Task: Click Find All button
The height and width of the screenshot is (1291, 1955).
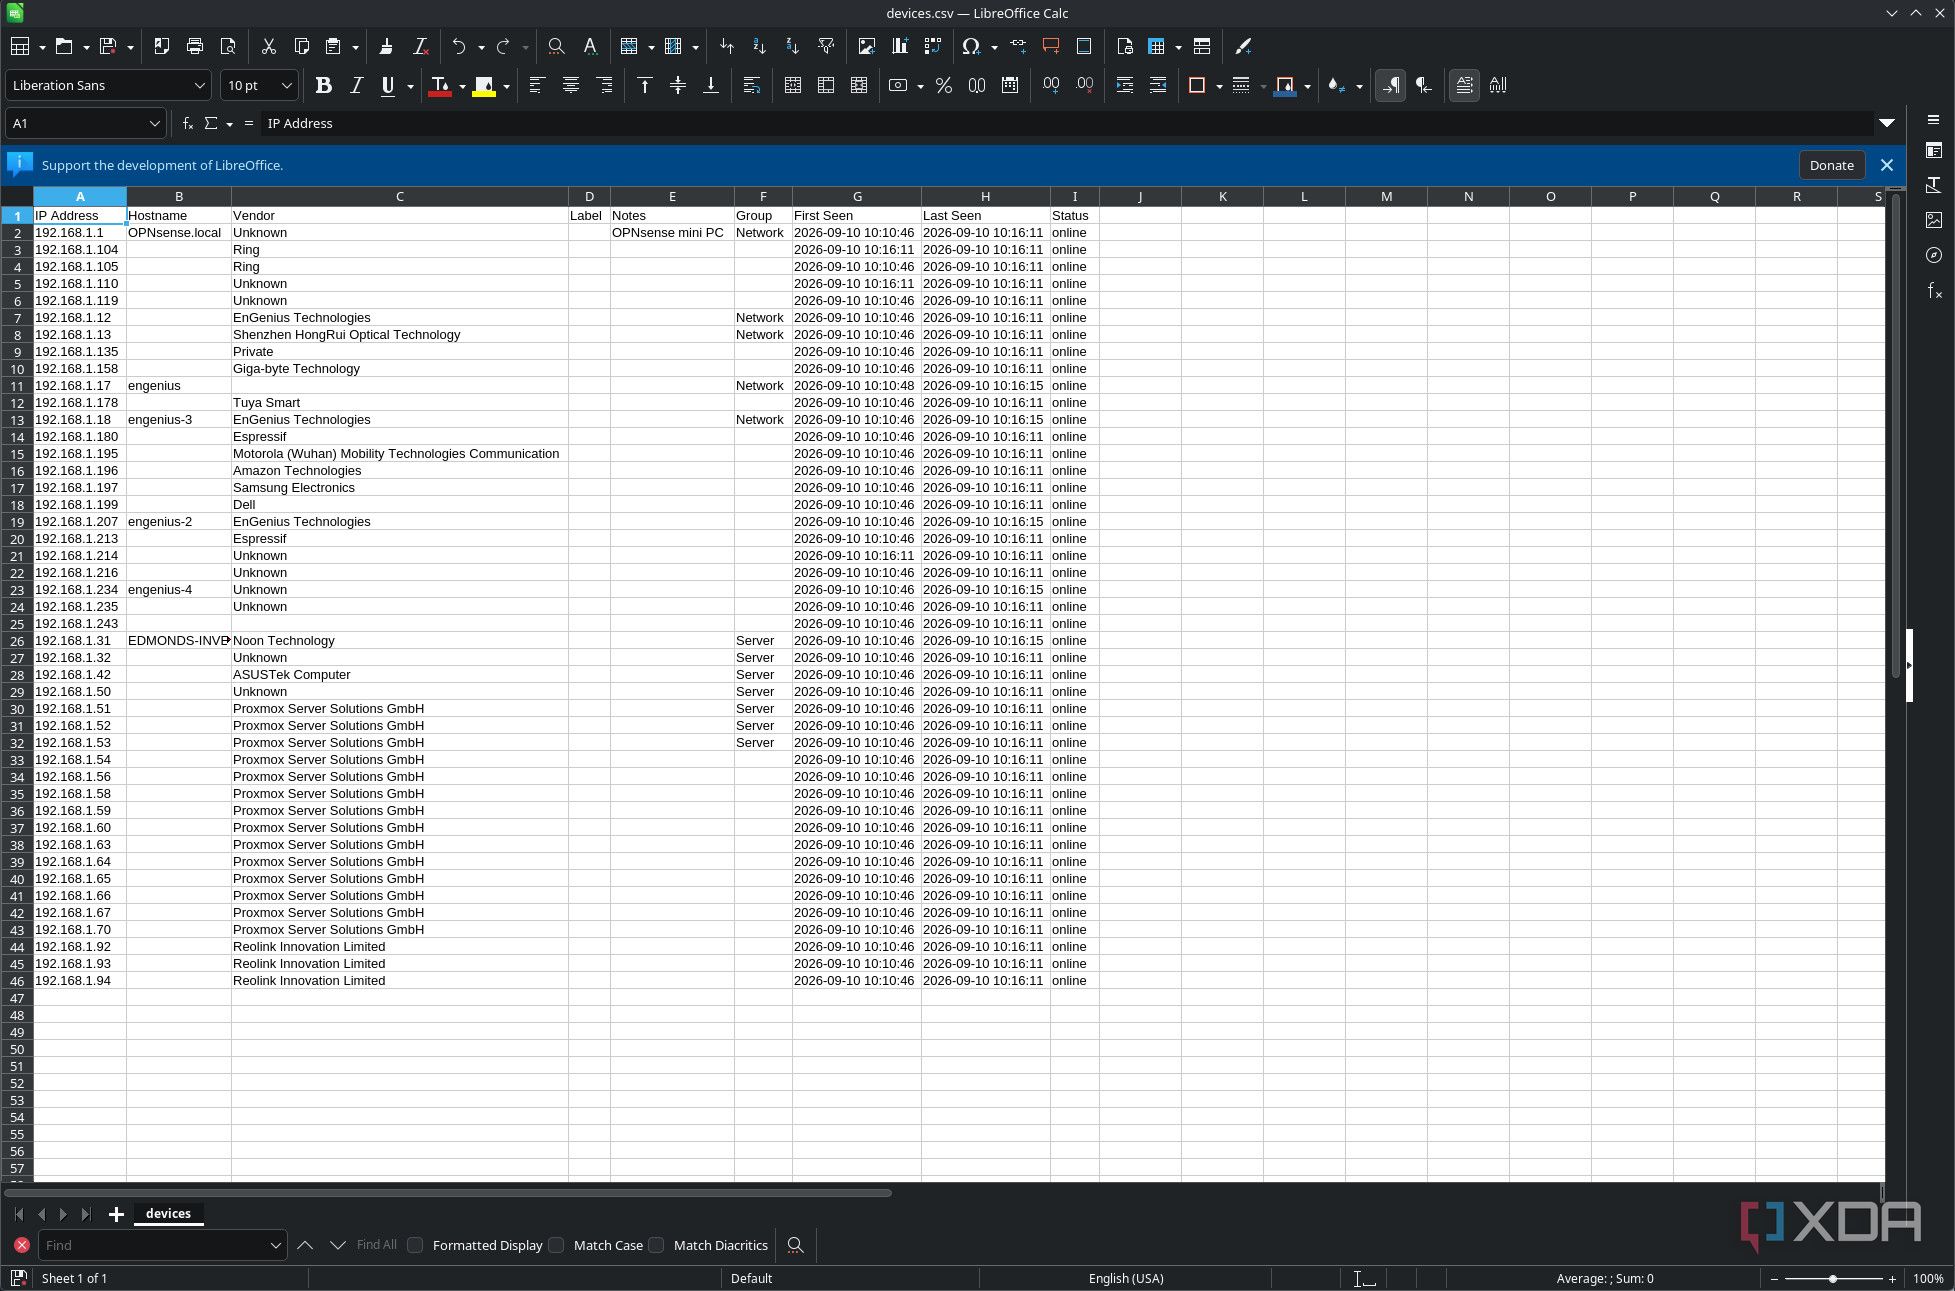Action: pyautogui.click(x=376, y=1245)
